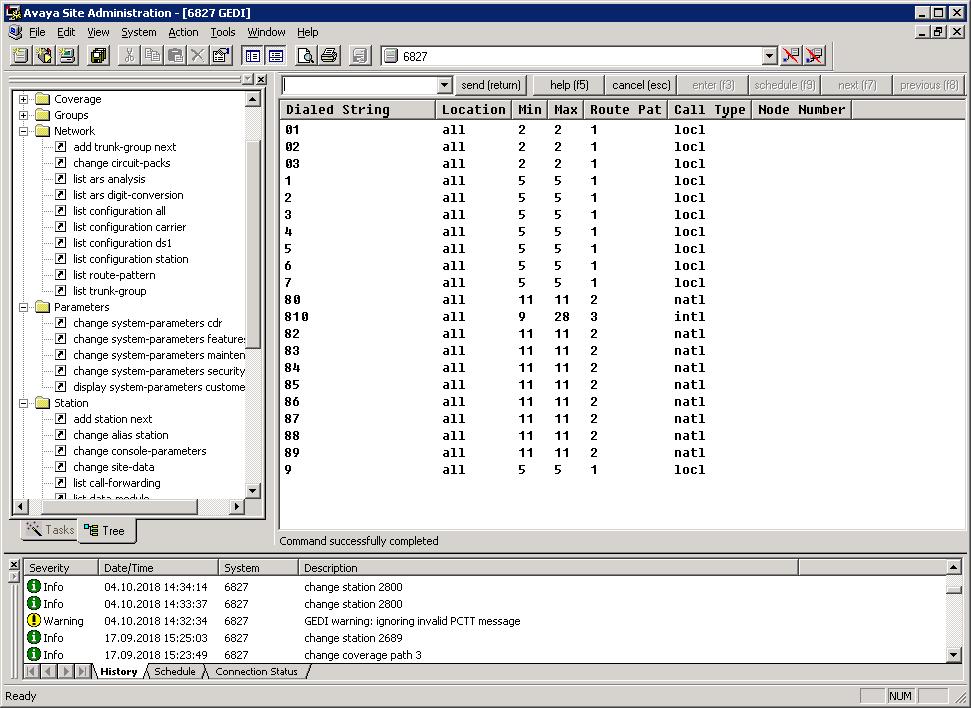971x708 pixels.
Task: Switch to the Schedule tab
Action: (x=175, y=671)
